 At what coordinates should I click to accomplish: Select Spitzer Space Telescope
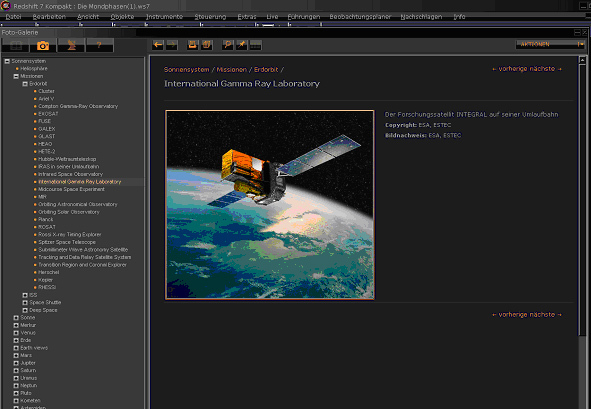(x=67, y=242)
